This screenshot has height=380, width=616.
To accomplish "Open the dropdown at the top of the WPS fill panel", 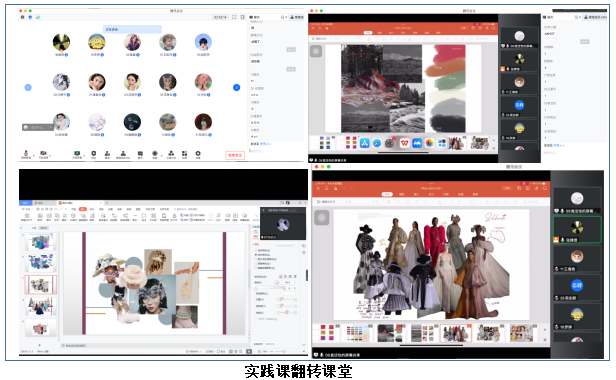I will click(x=286, y=245).
